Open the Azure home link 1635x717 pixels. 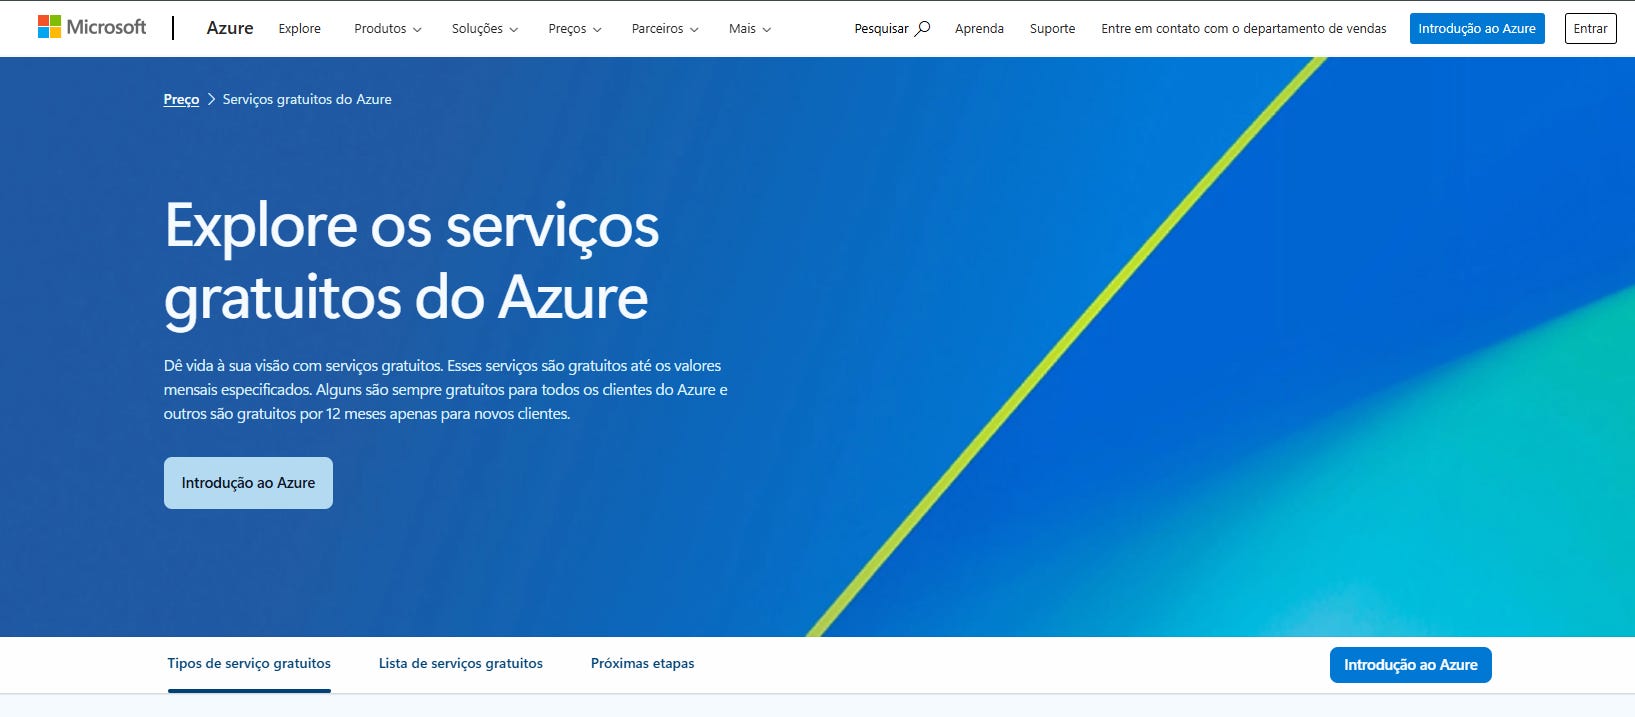[230, 28]
